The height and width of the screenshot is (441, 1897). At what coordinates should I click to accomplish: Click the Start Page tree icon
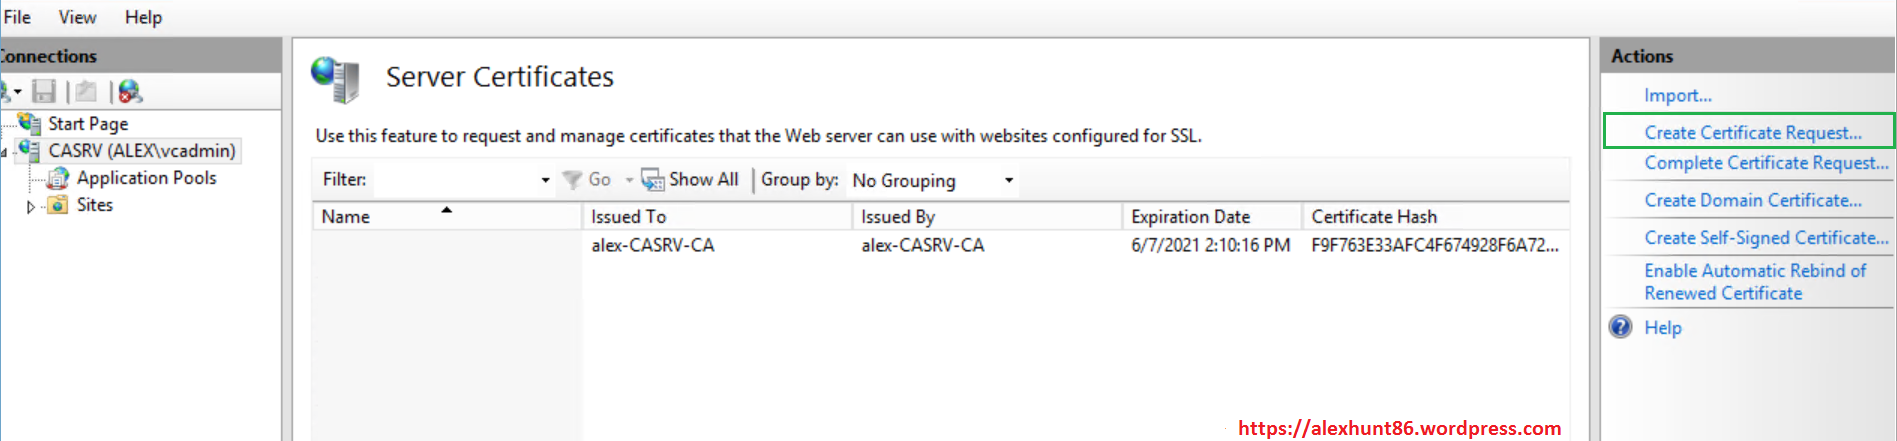coord(29,123)
